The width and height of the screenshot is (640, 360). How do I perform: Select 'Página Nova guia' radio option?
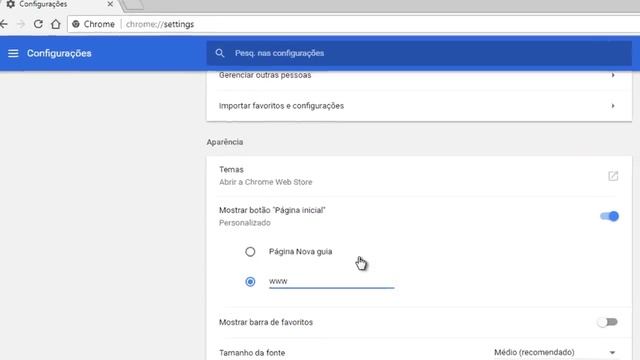point(250,251)
